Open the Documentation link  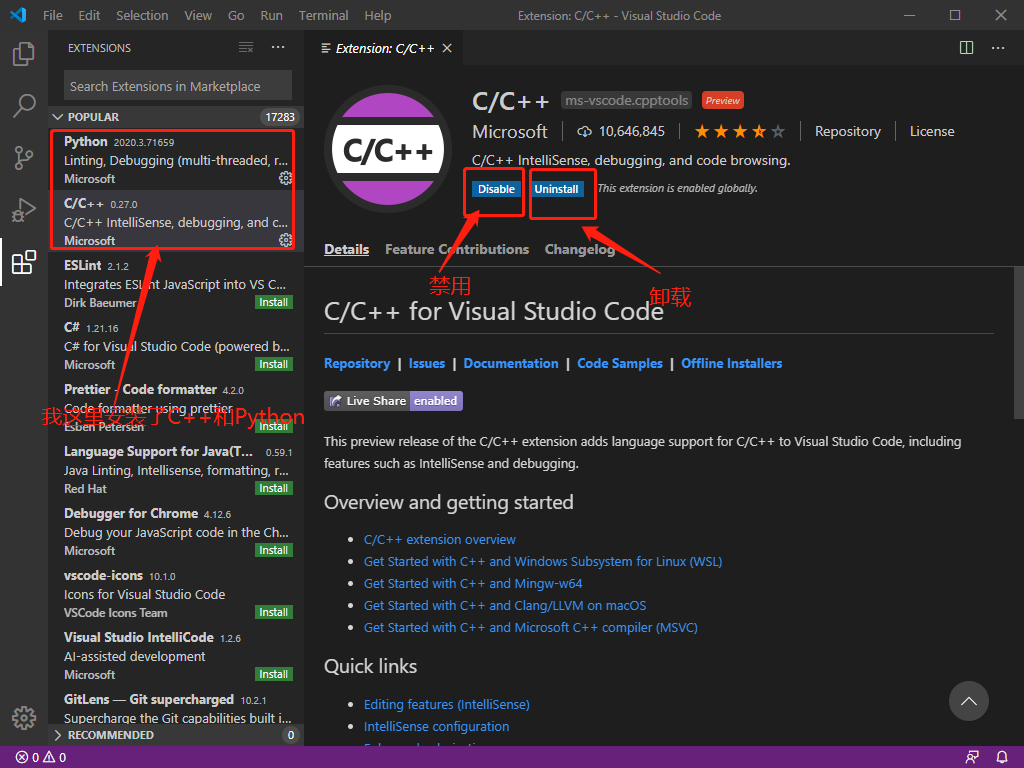pyautogui.click(x=511, y=364)
